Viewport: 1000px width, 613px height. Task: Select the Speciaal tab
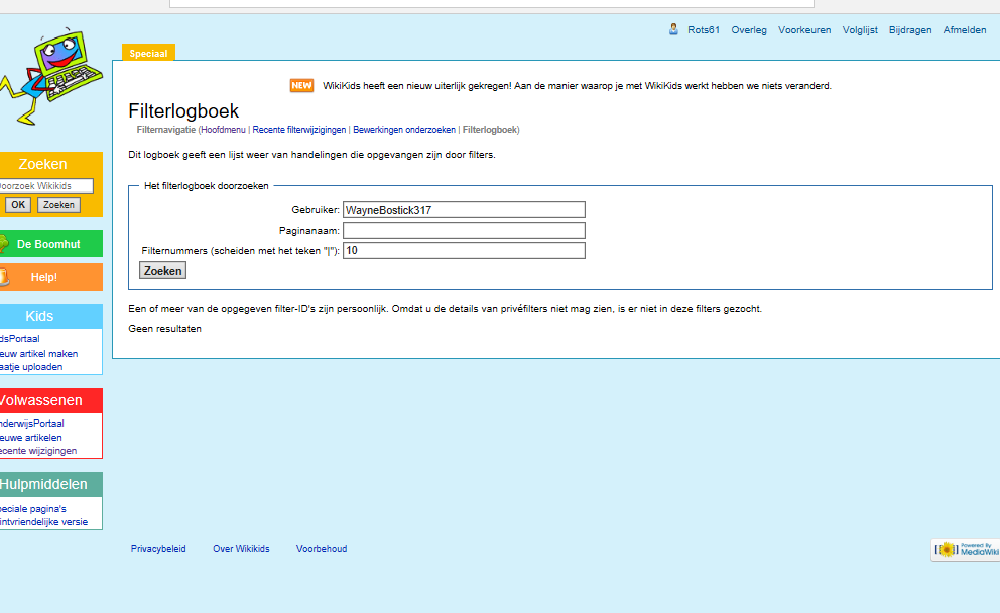tap(148, 54)
